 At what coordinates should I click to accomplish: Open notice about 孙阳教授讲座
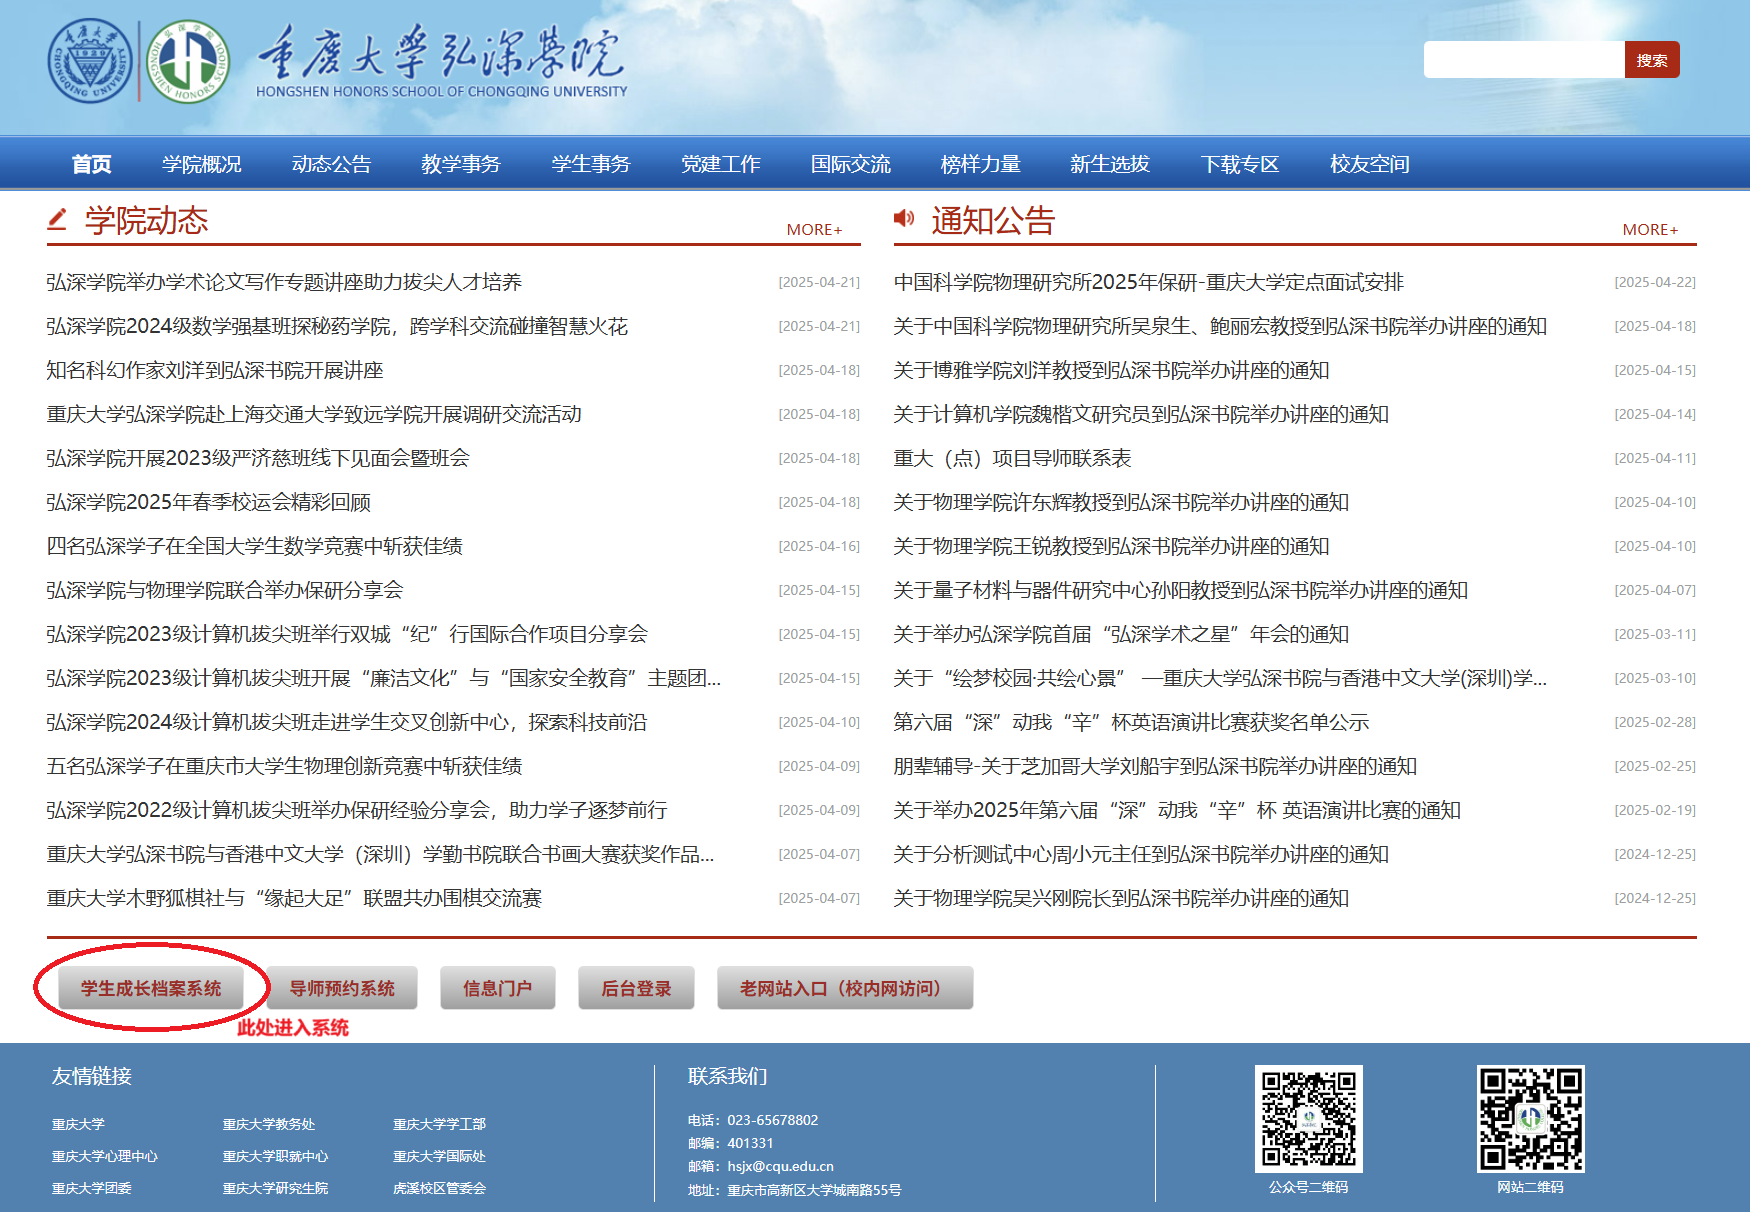click(x=1181, y=590)
